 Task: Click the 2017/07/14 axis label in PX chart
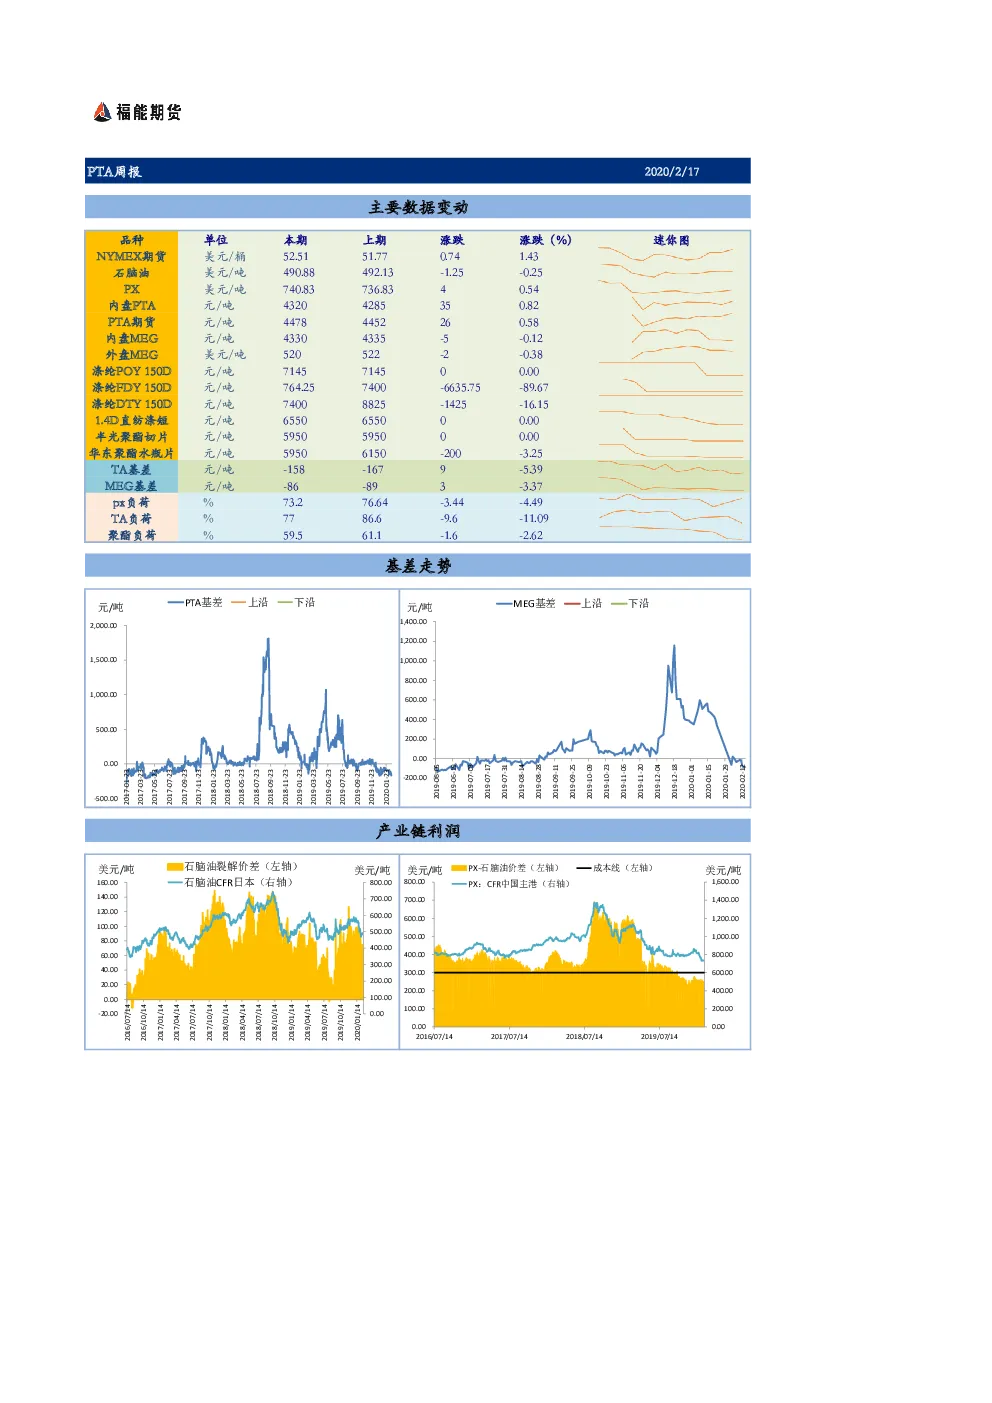click(x=509, y=1037)
